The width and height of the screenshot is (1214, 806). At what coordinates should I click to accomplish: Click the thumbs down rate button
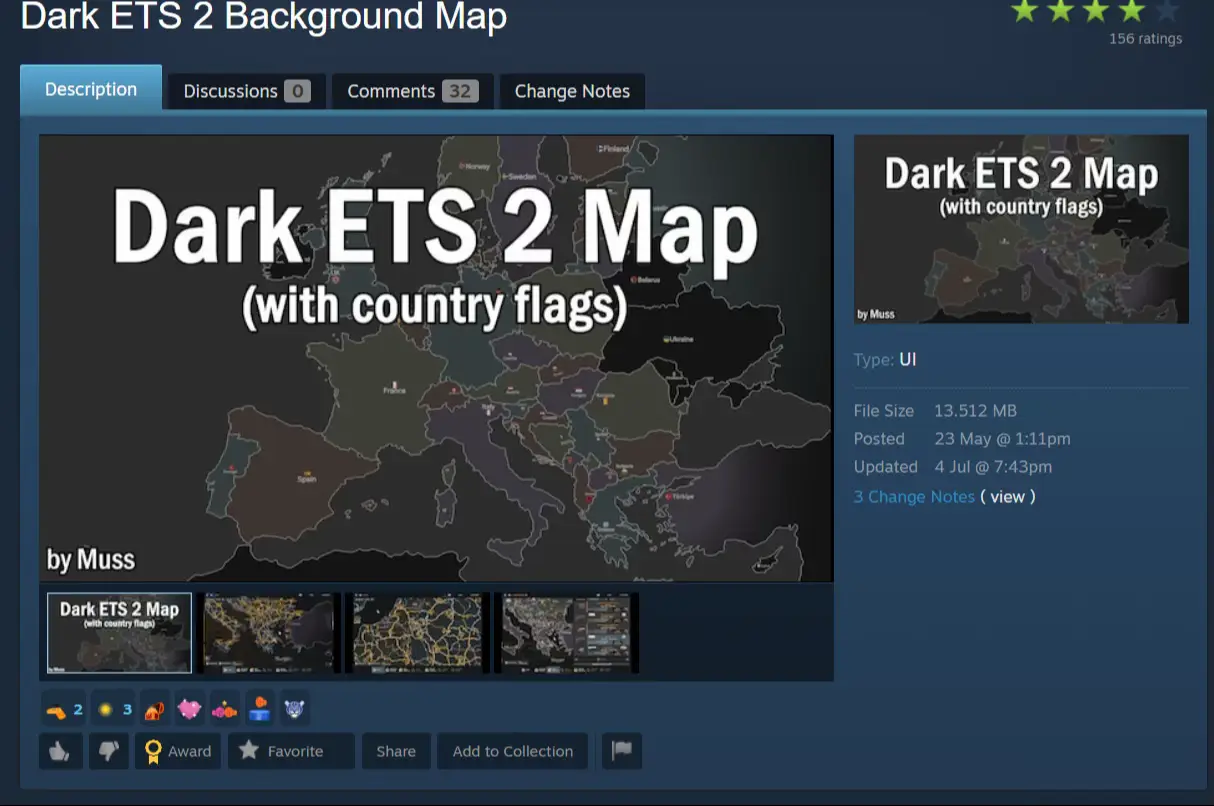[109, 751]
